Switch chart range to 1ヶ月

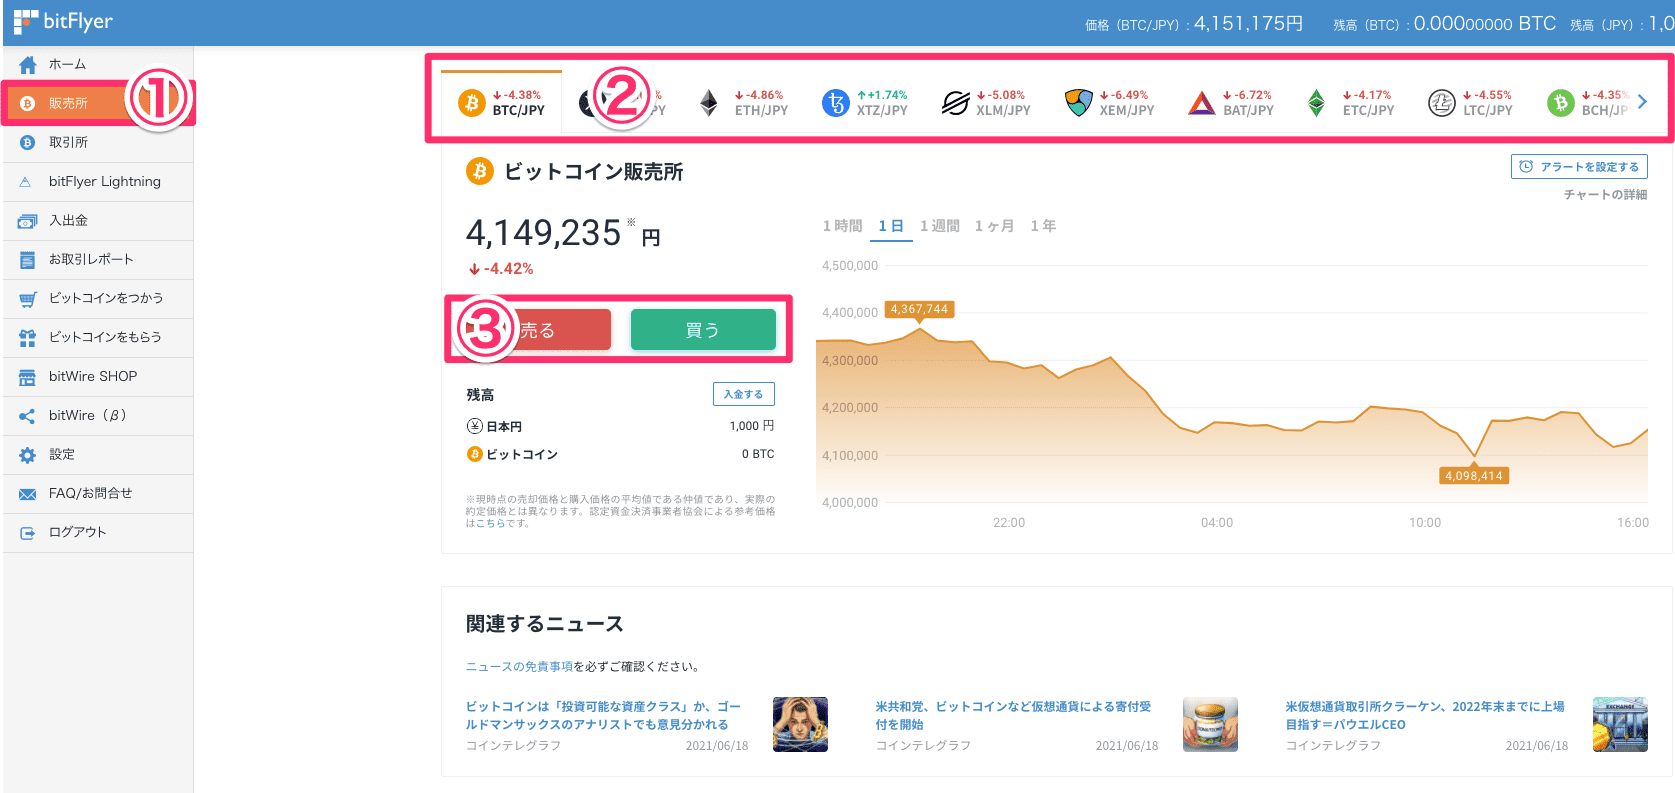pos(994,226)
